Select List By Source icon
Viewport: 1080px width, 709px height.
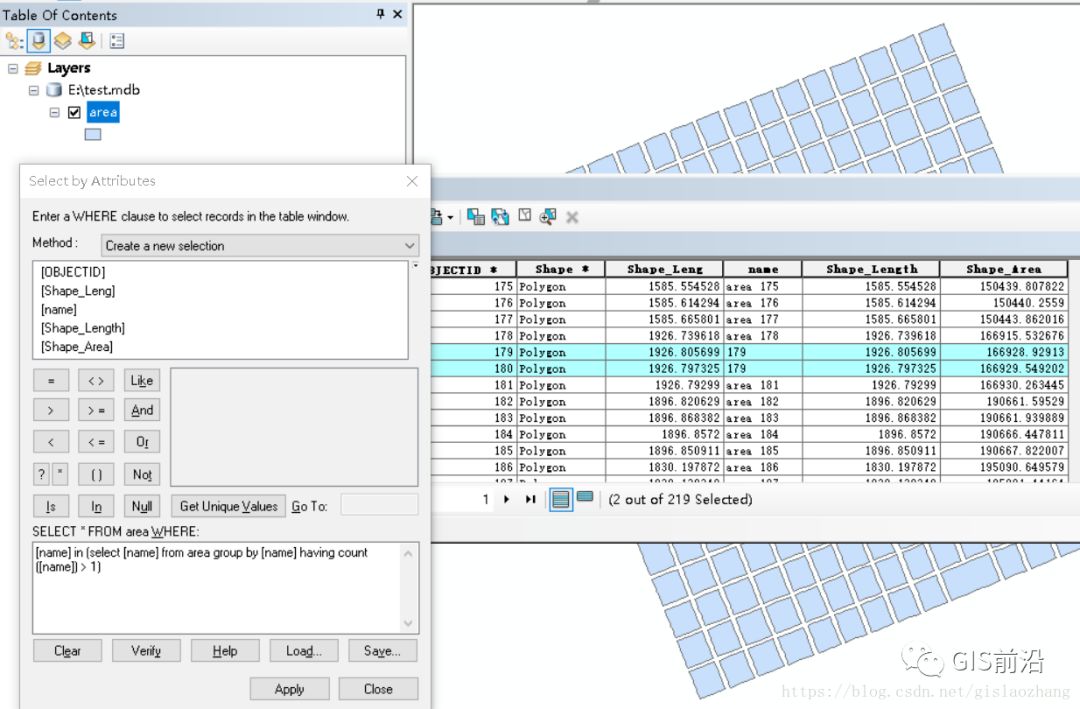click(39, 41)
